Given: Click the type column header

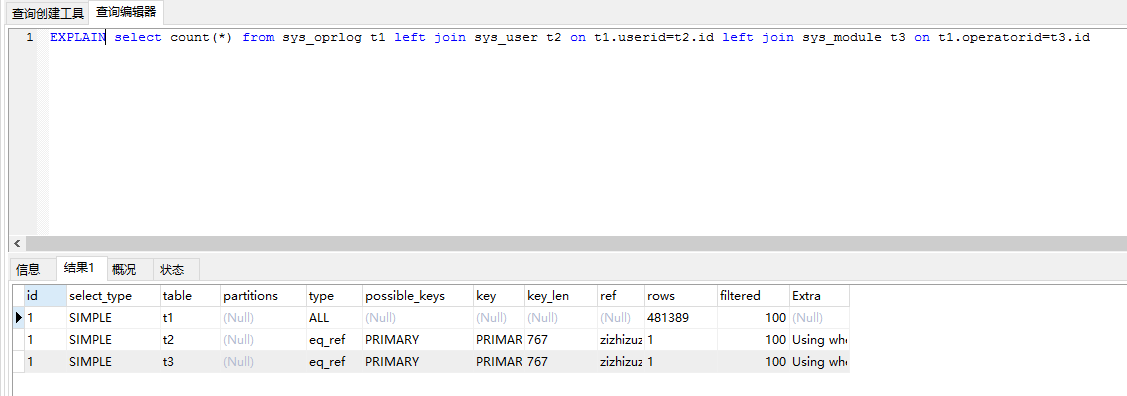Looking at the screenshot, I should click(335, 295).
